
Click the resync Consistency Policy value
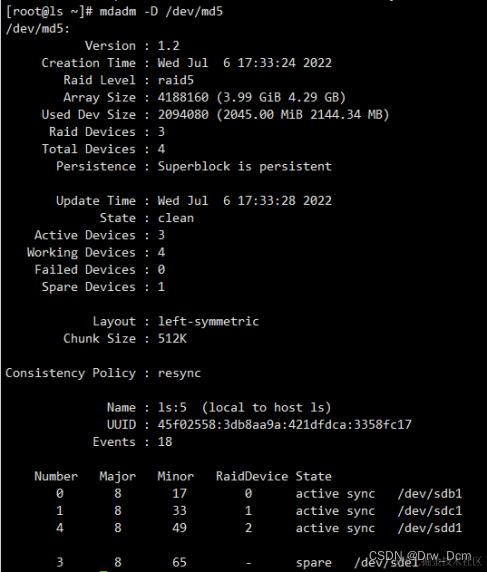click(179, 373)
